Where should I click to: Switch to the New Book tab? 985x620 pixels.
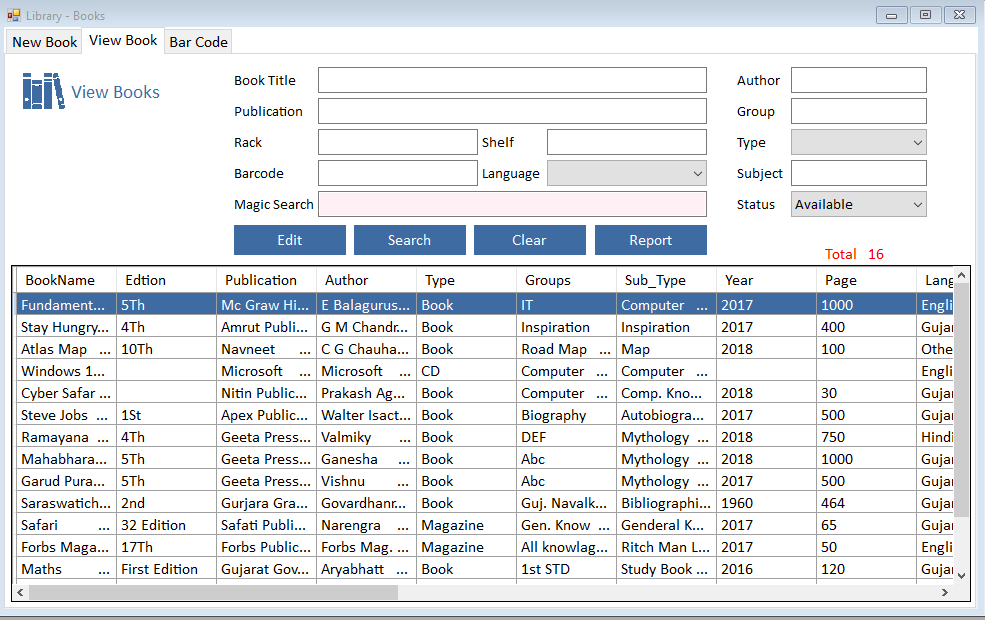44,42
